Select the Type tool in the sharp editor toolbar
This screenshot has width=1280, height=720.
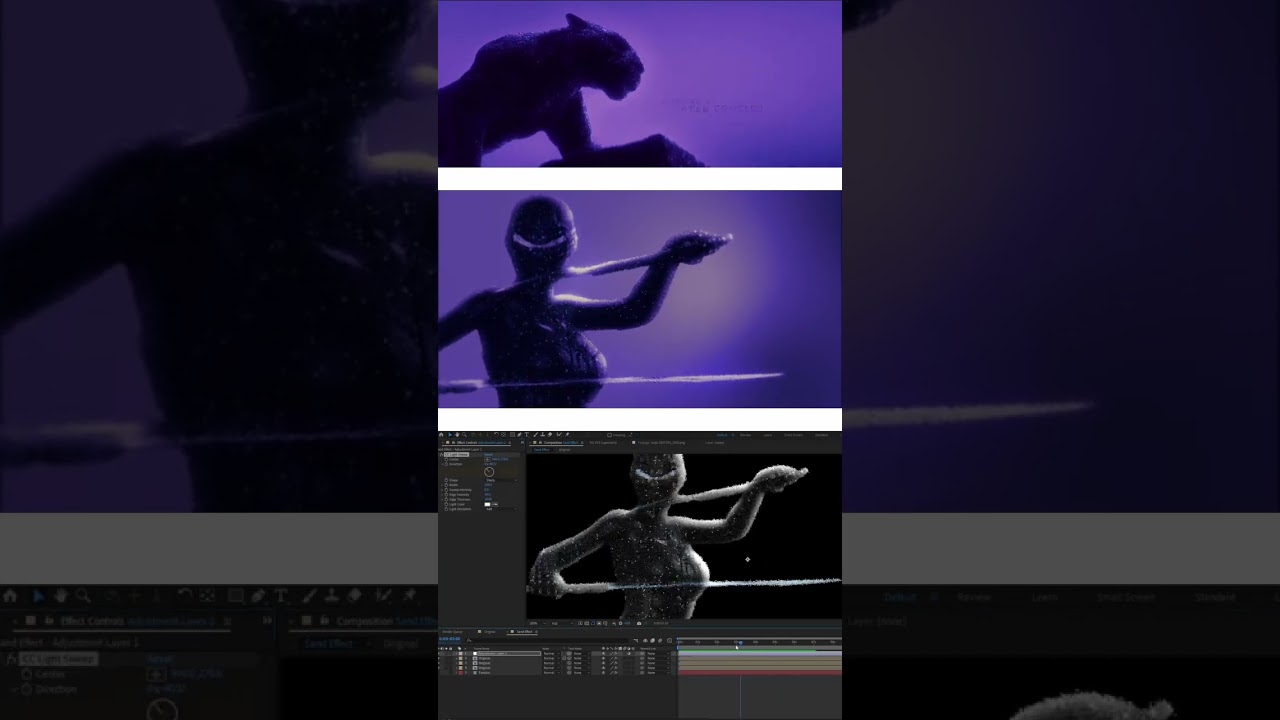point(526,435)
